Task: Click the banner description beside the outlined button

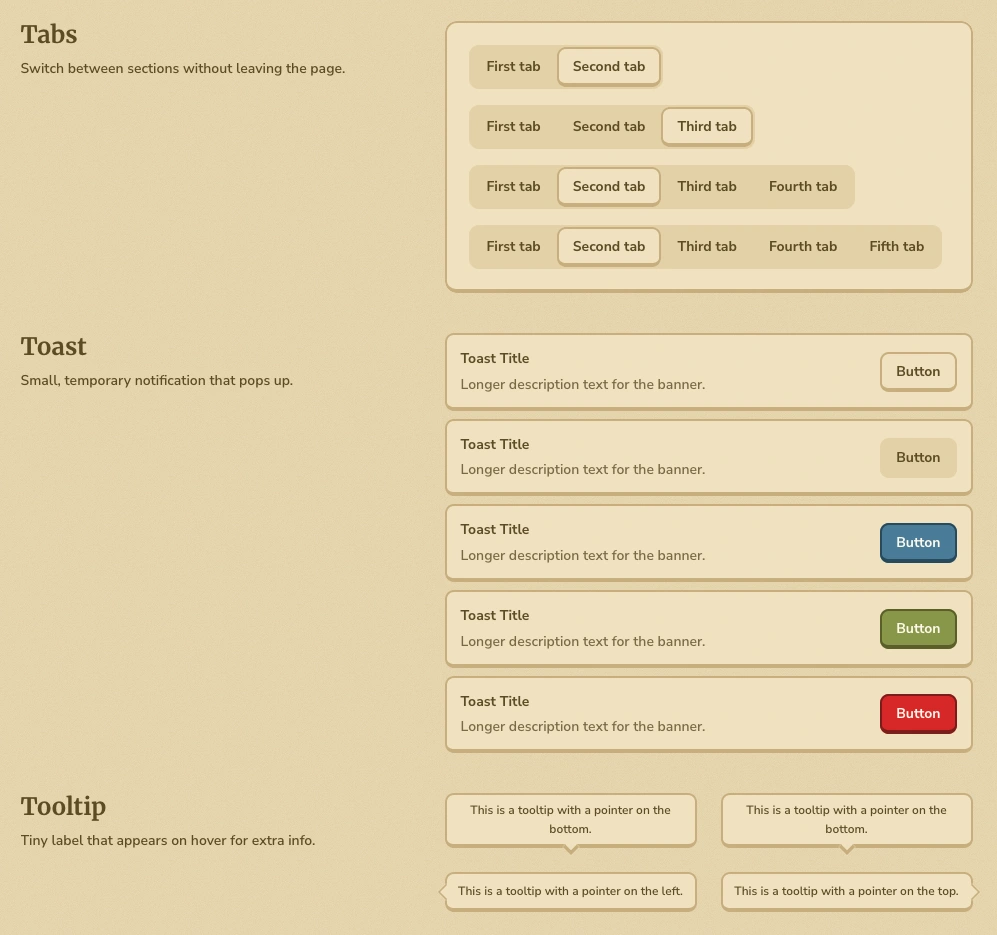Action: pyautogui.click(x=582, y=385)
